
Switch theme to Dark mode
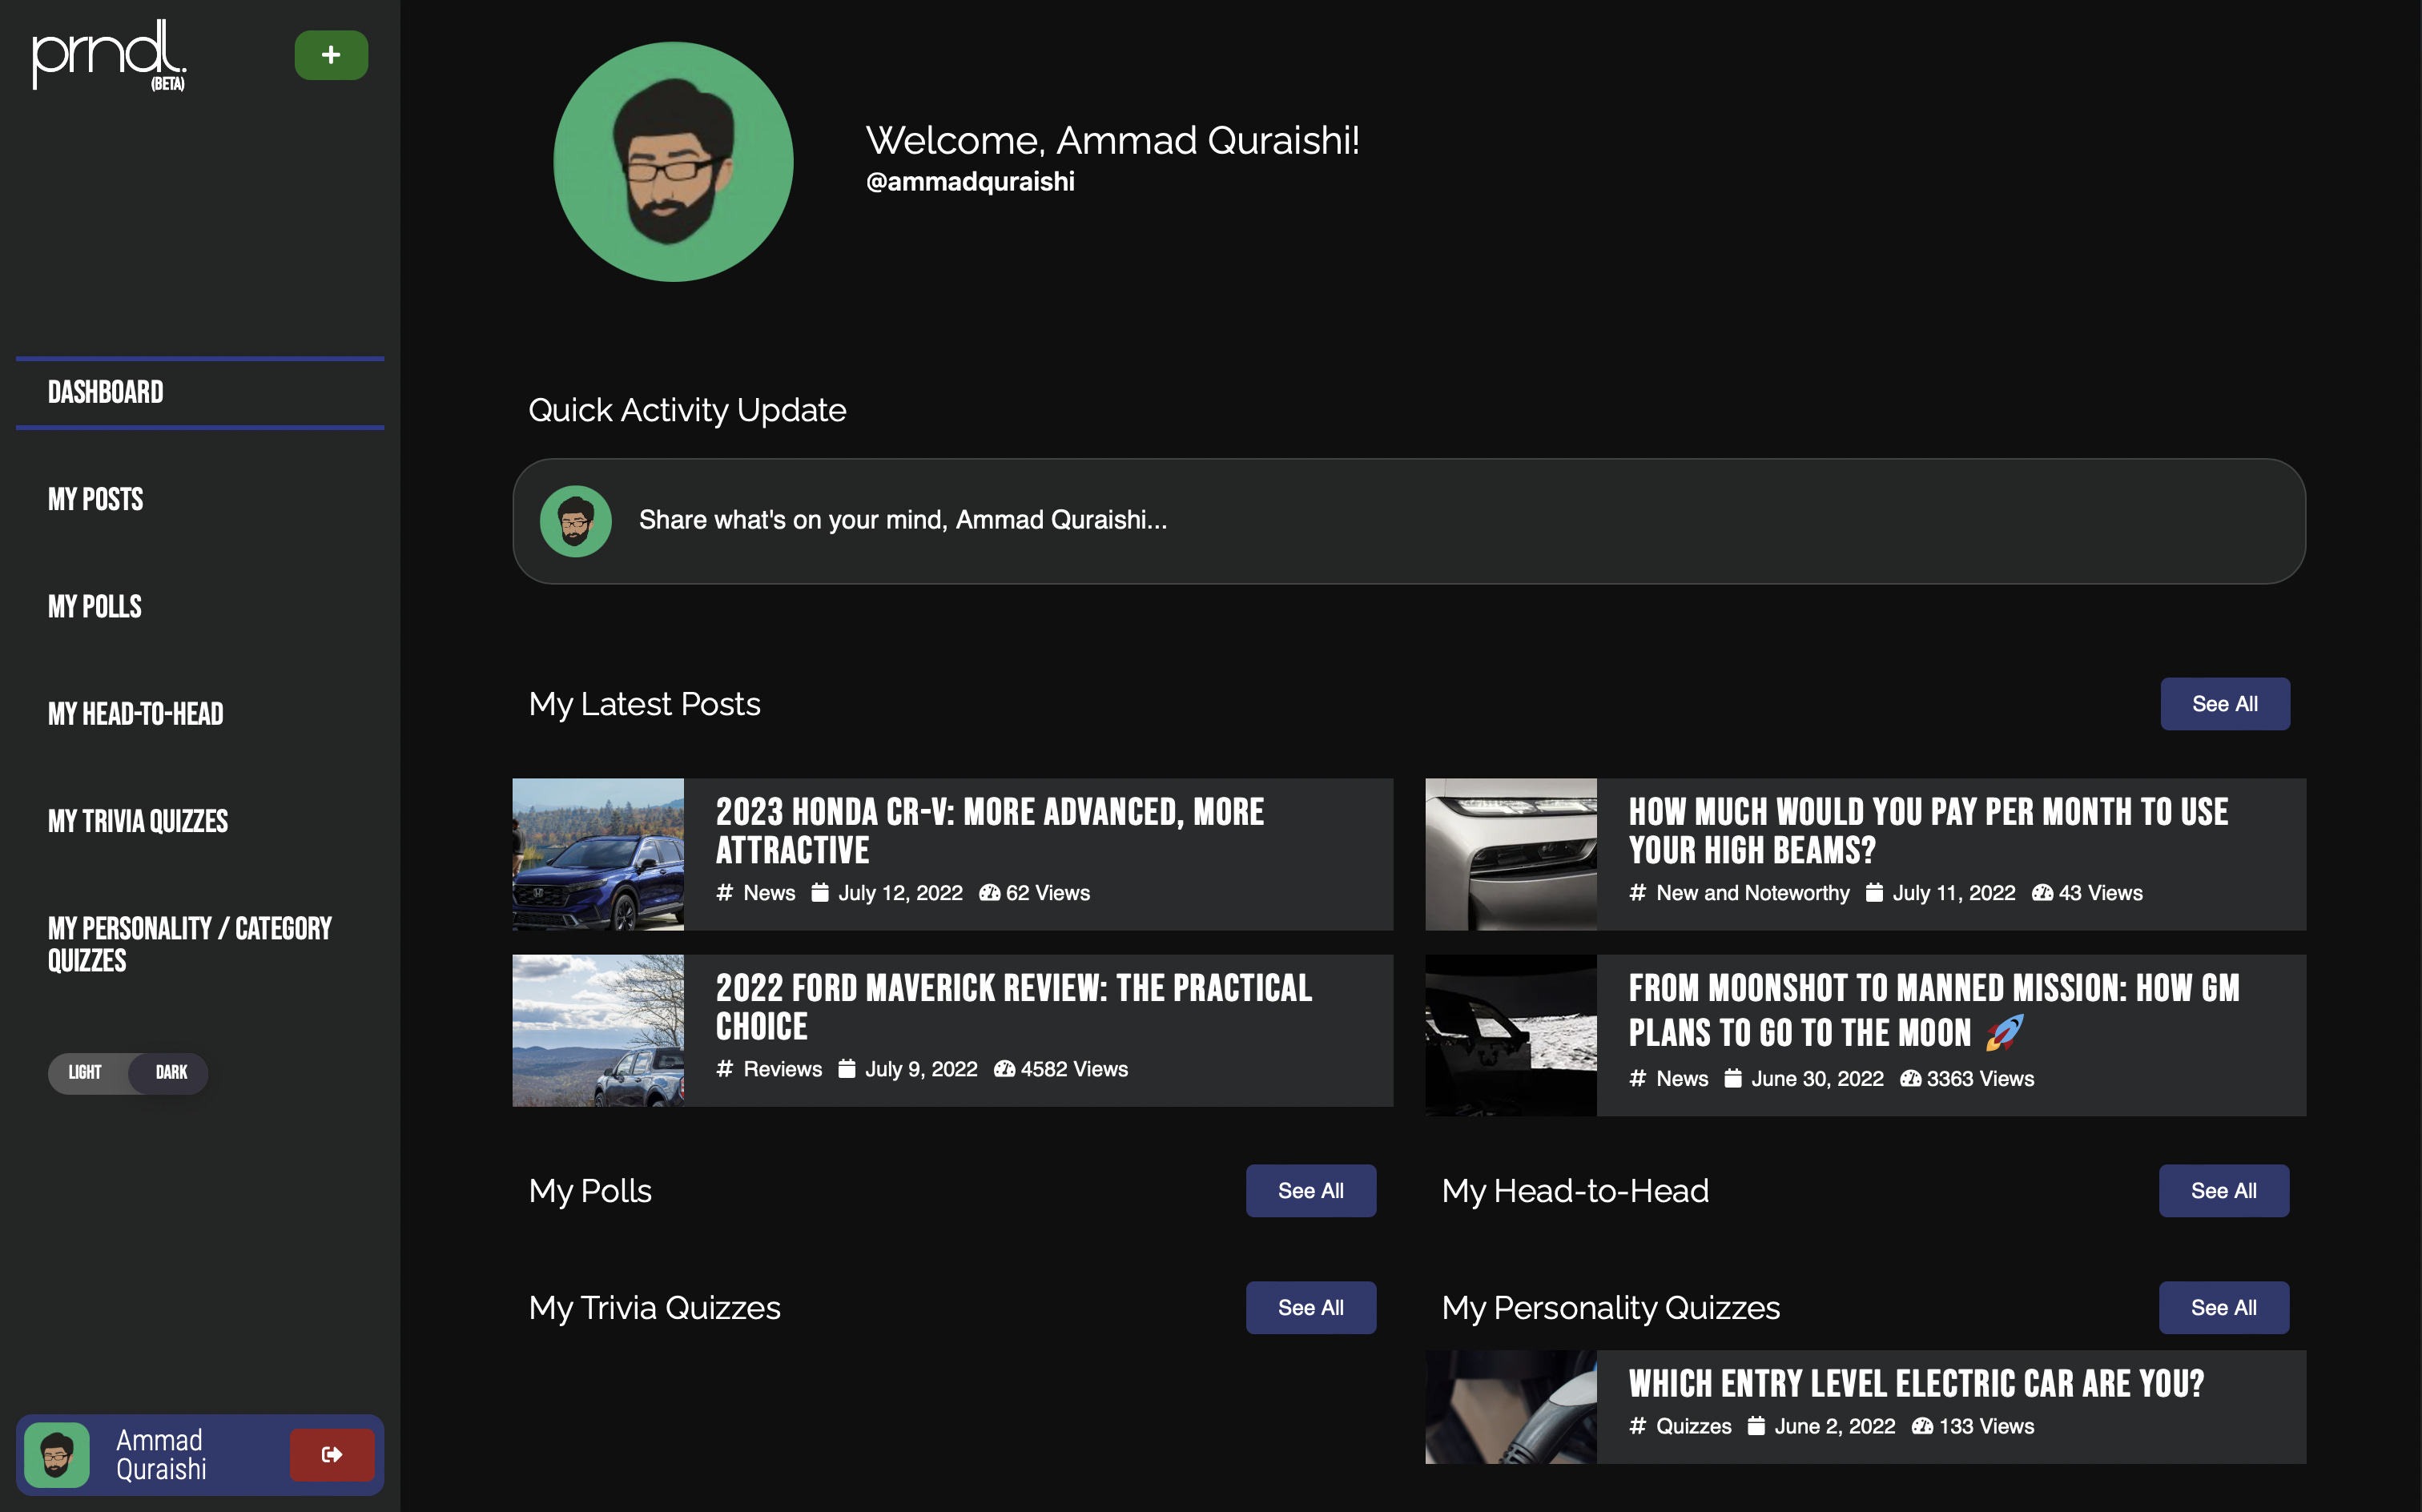pyautogui.click(x=171, y=1073)
